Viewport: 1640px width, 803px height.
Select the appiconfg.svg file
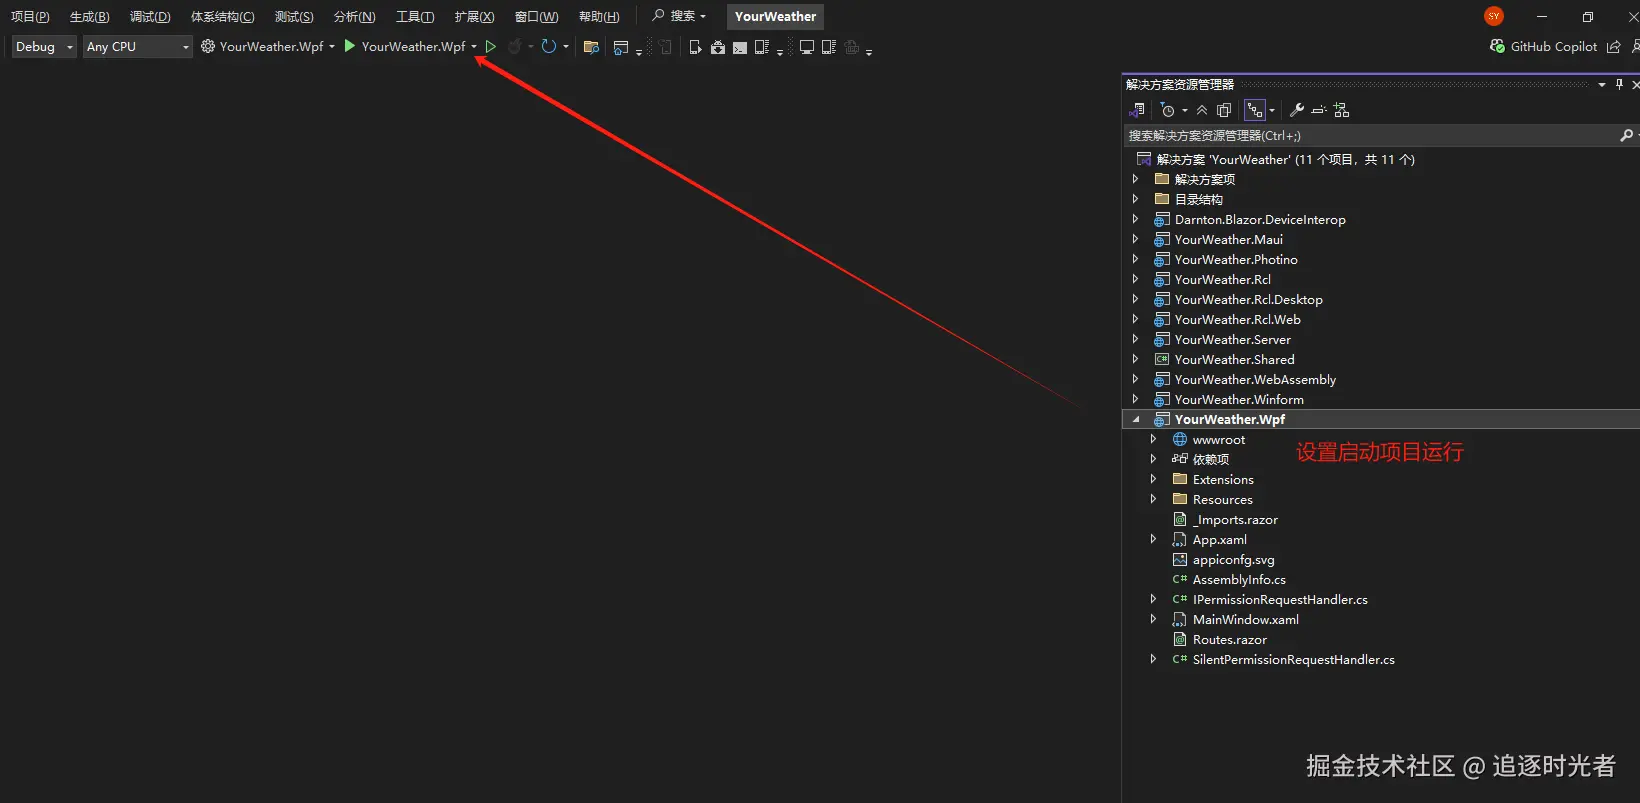tap(1234, 559)
